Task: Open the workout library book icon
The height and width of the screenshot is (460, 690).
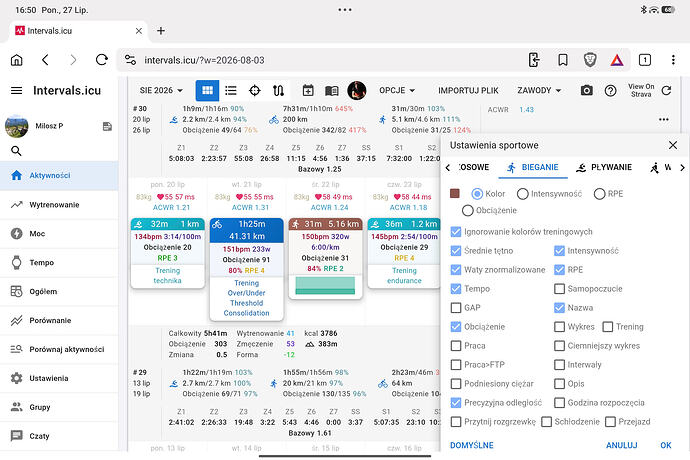Action: point(332,91)
